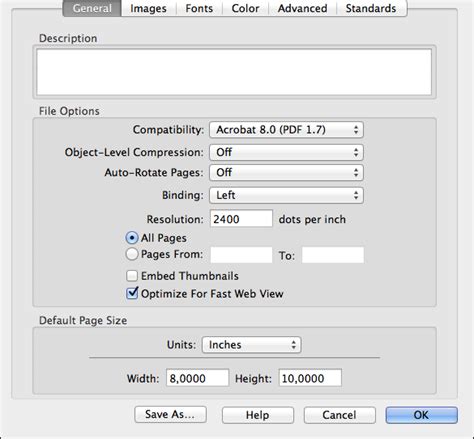474x439 pixels.
Task: Open the Binding dropdown
Action: pos(286,195)
